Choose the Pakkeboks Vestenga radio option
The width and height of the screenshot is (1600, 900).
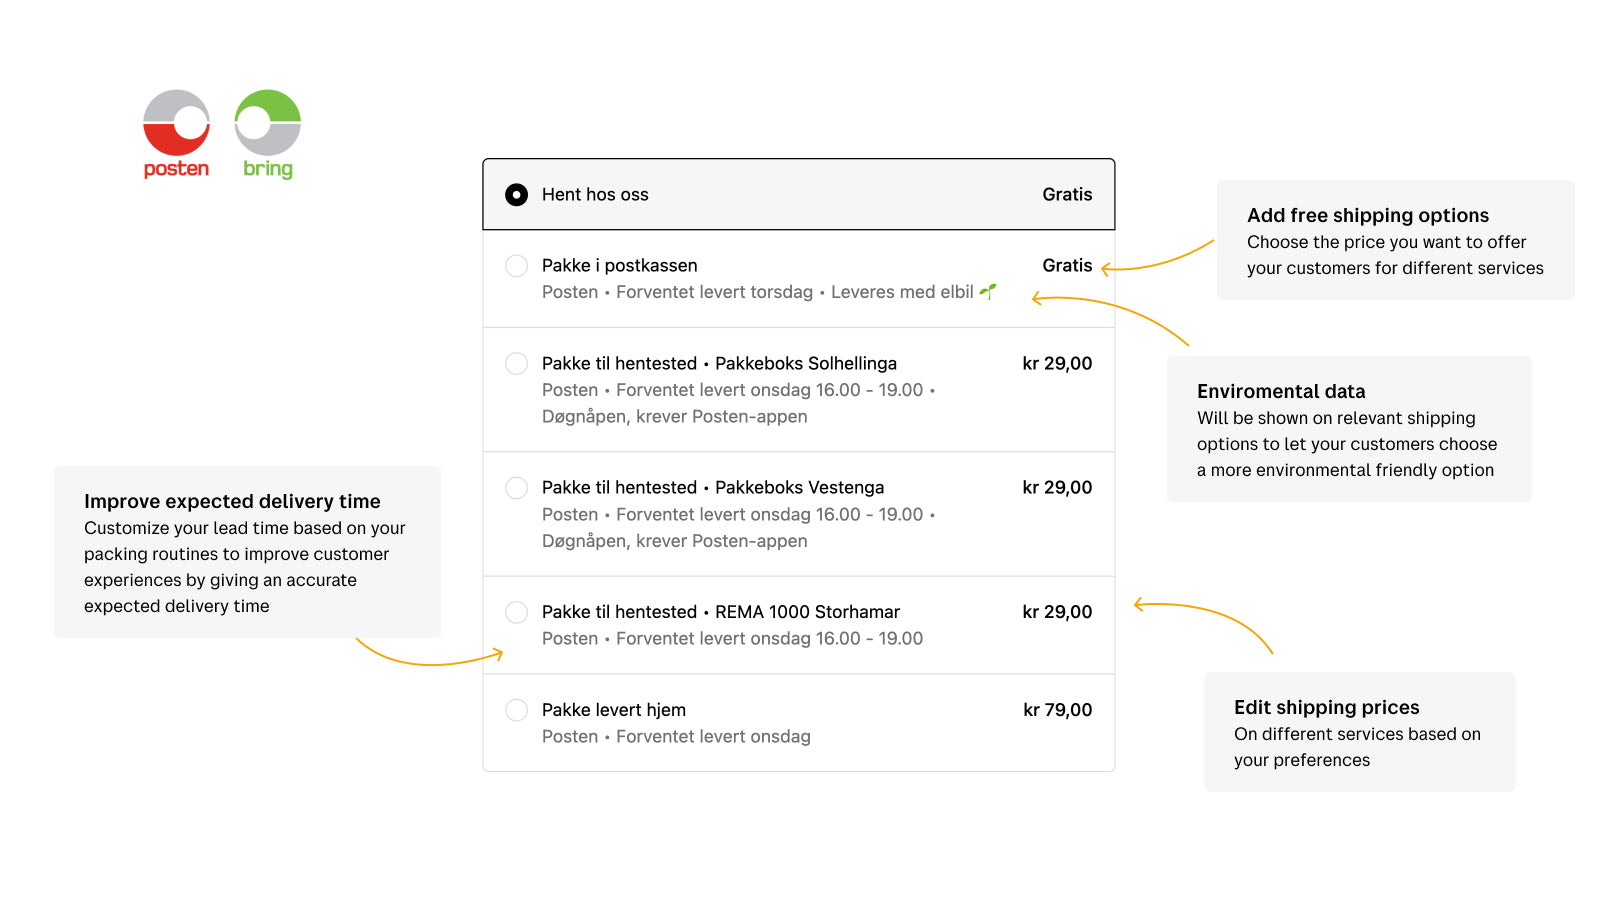pos(516,488)
